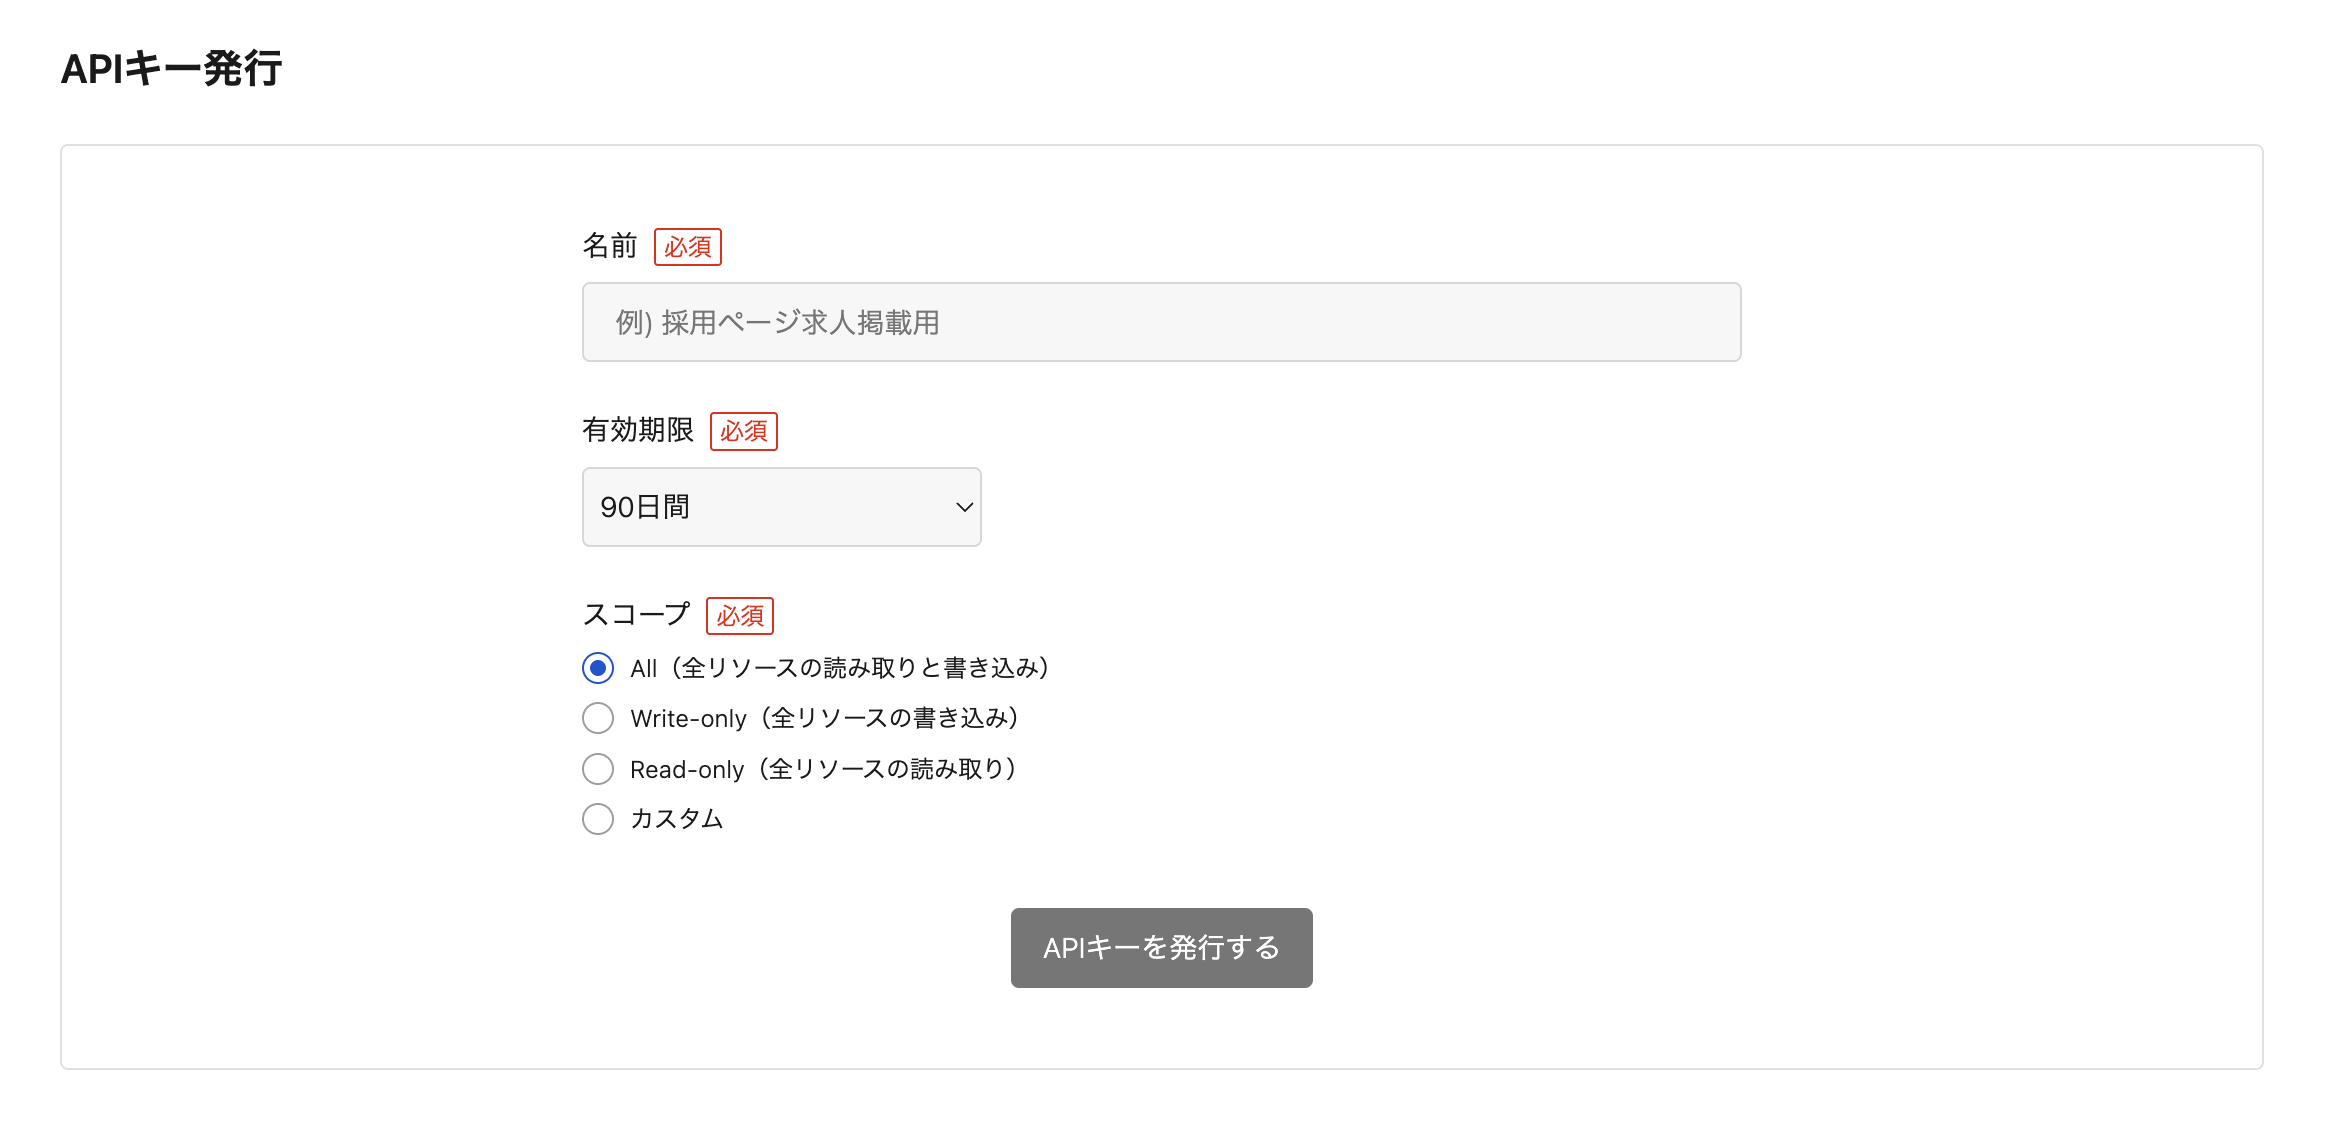Click the 必須 badge beside スコープ
This screenshot has height=1148, width=2330.
click(x=740, y=616)
